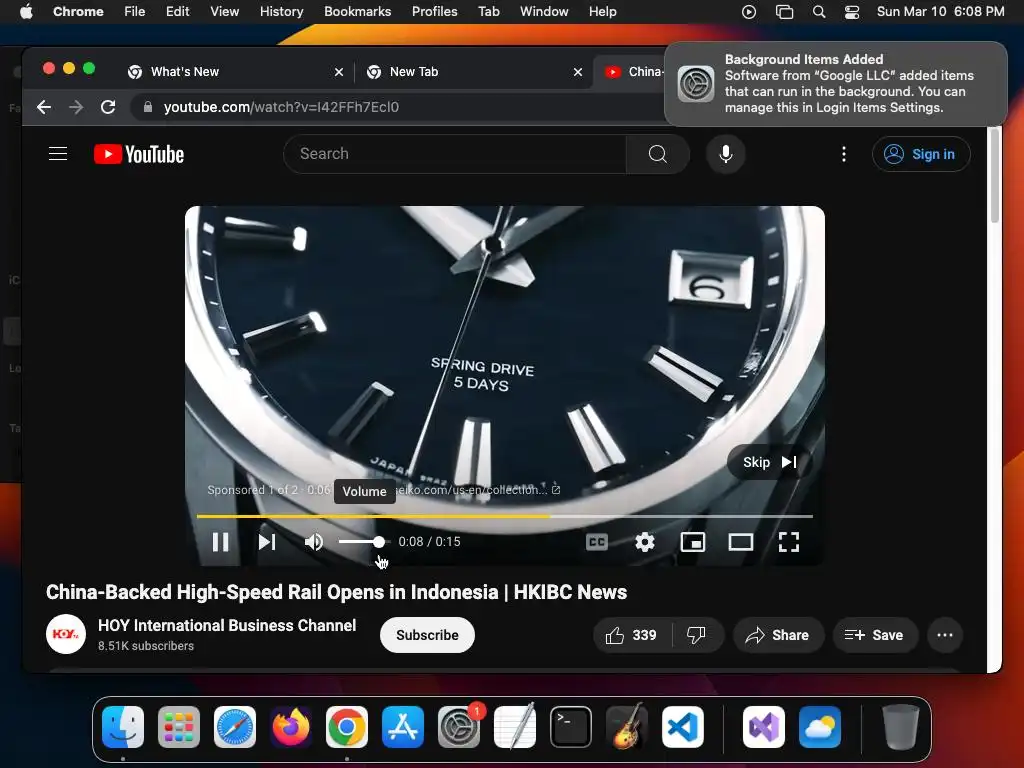
Task: Toggle closed captions (CC)
Action: pos(597,542)
